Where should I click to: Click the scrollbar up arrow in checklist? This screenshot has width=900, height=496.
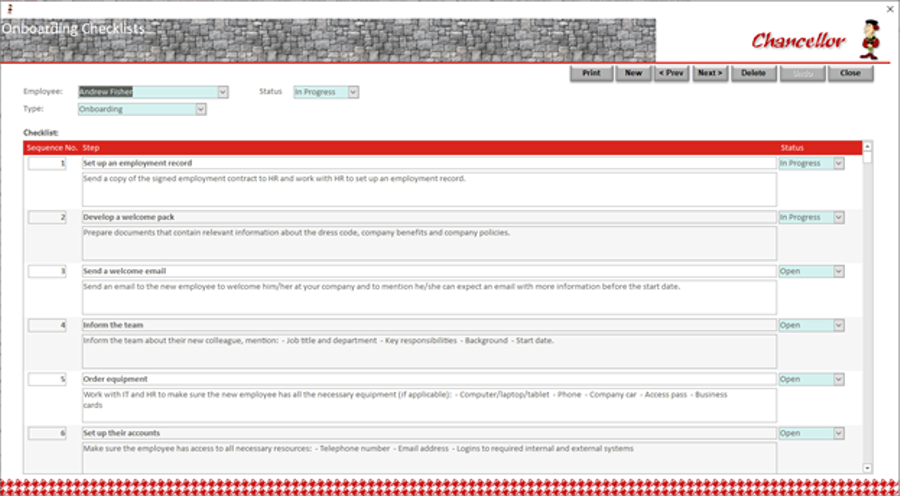(x=867, y=146)
